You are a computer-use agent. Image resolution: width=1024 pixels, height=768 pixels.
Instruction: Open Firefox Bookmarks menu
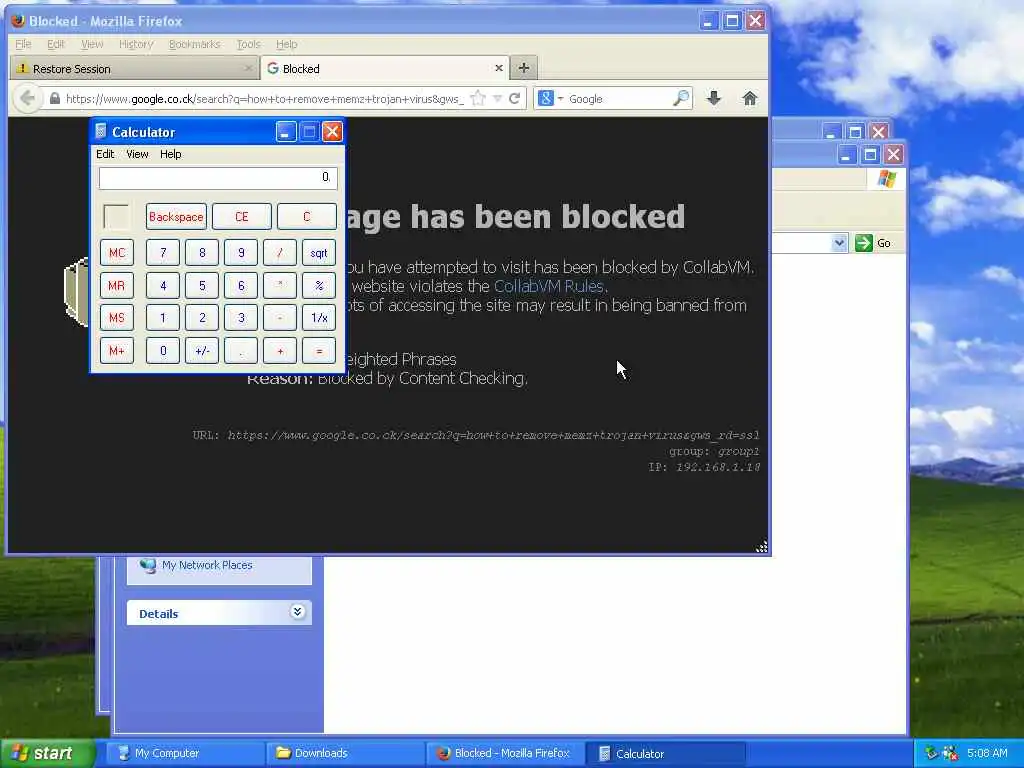[x=194, y=44]
